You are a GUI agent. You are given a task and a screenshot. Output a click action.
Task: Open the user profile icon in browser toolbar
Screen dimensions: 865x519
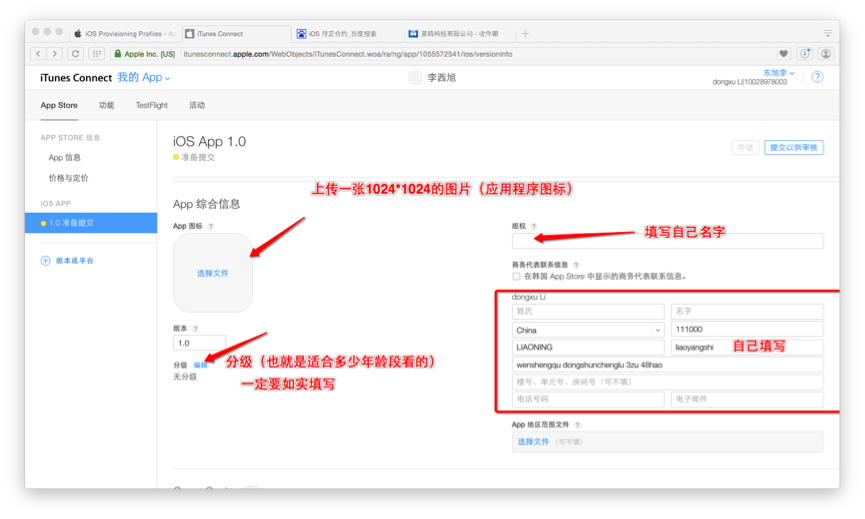pos(826,53)
